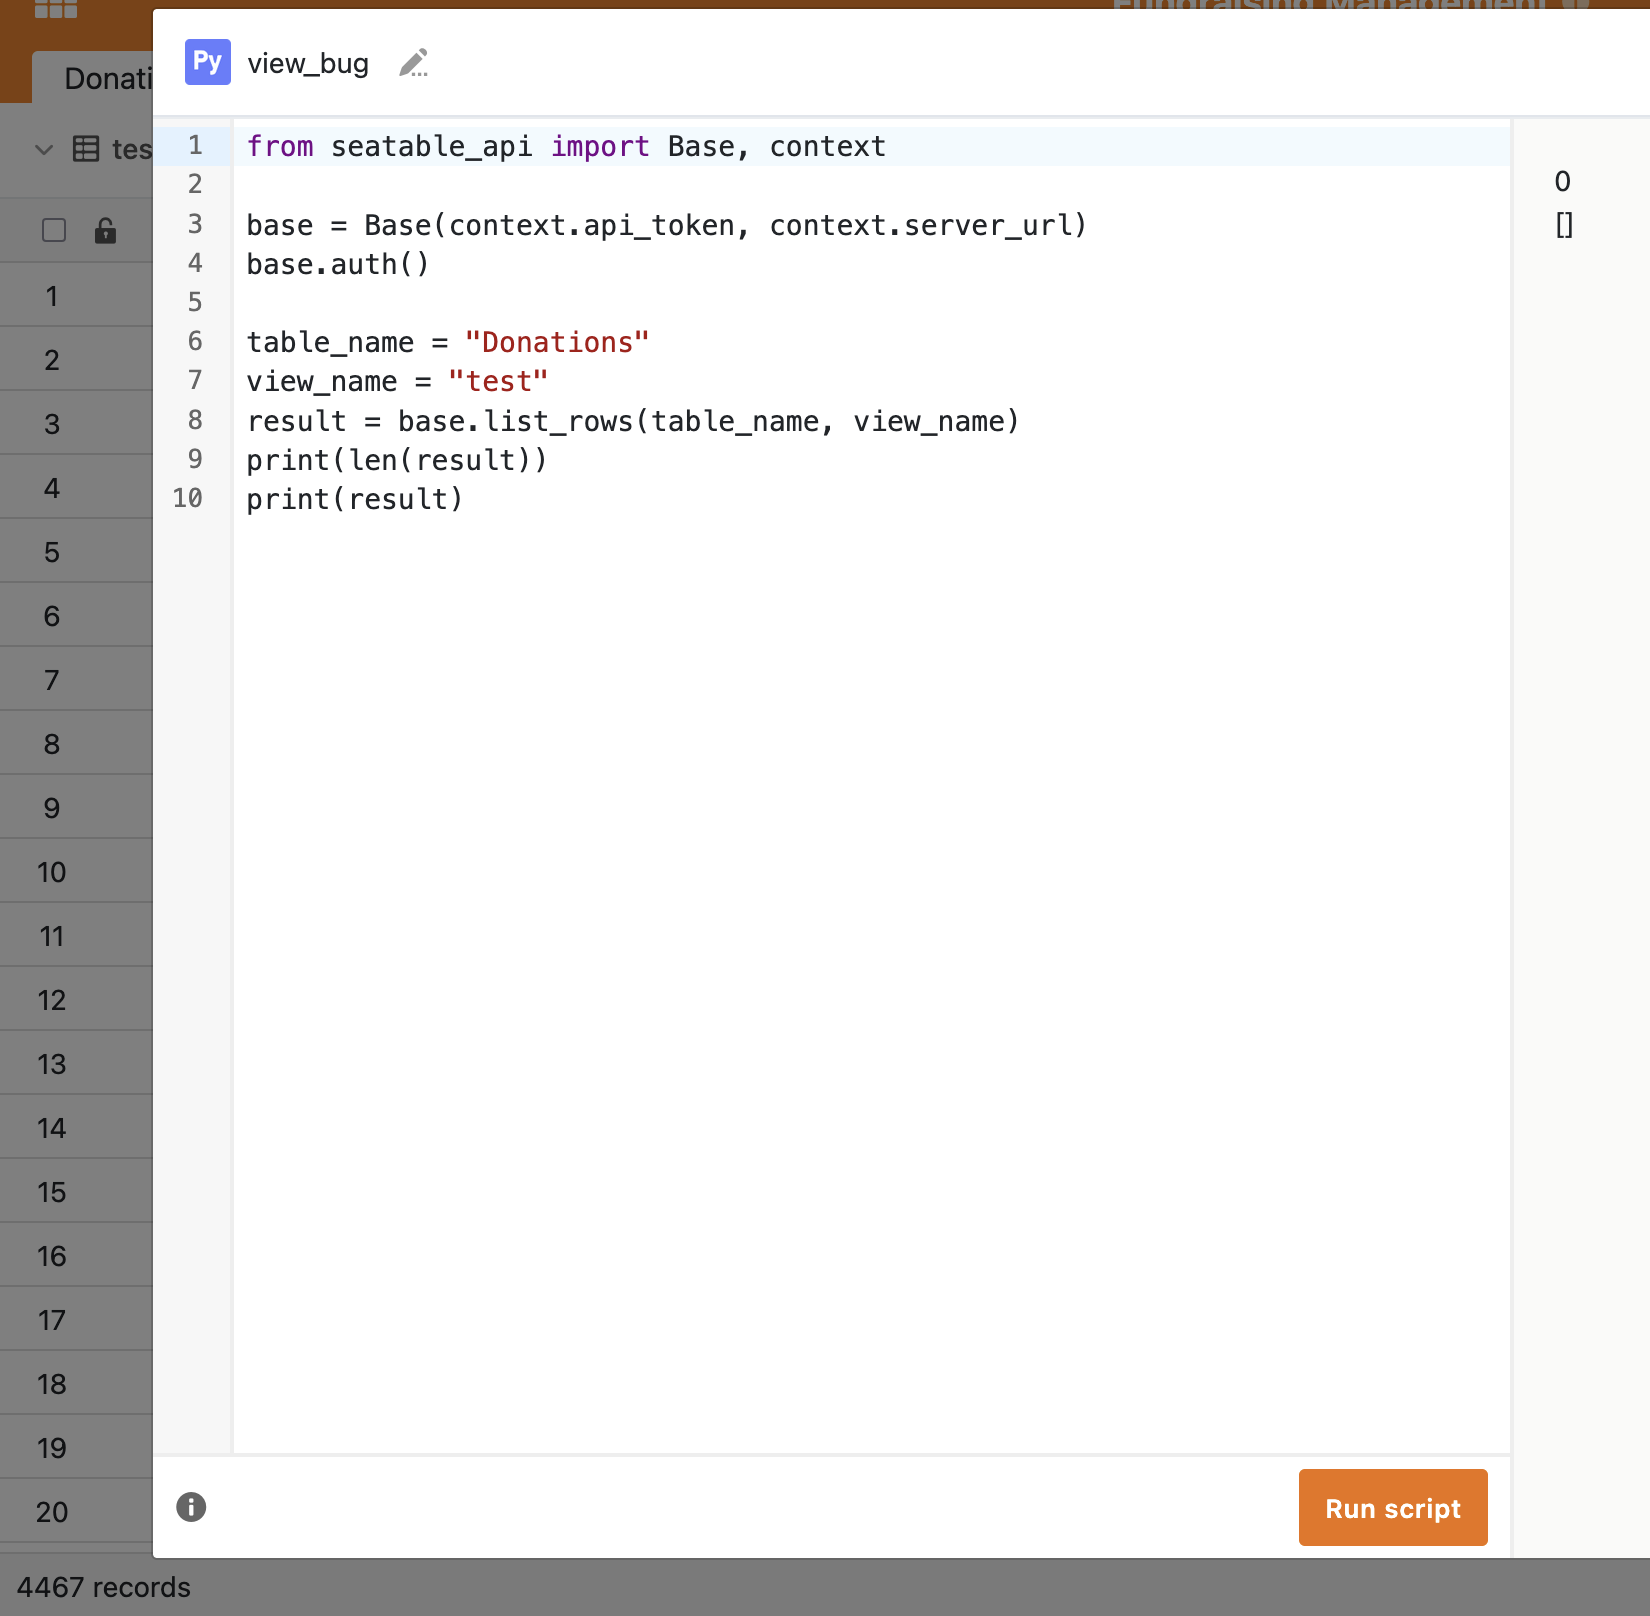The height and width of the screenshot is (1616, 1650).
Task: Click the table view grid icon beside tes
Action: tap(86, 149)
